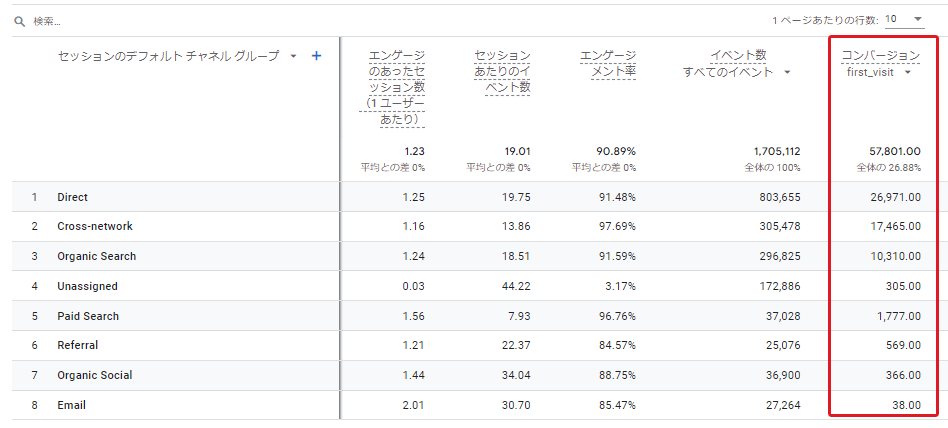Select the Unassigned channel row
The width and height of the screenshot is (948, 428).
[x=473, y=286]
